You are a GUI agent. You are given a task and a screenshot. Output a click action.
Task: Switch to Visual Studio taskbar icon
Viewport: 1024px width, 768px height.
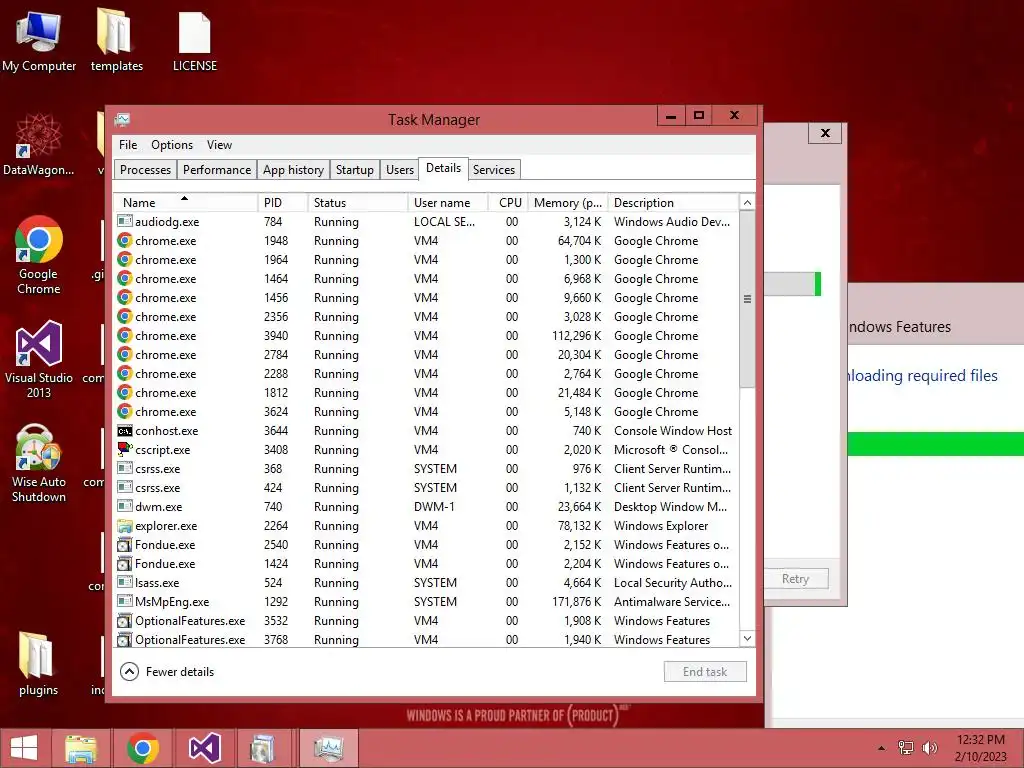point(204,748)
